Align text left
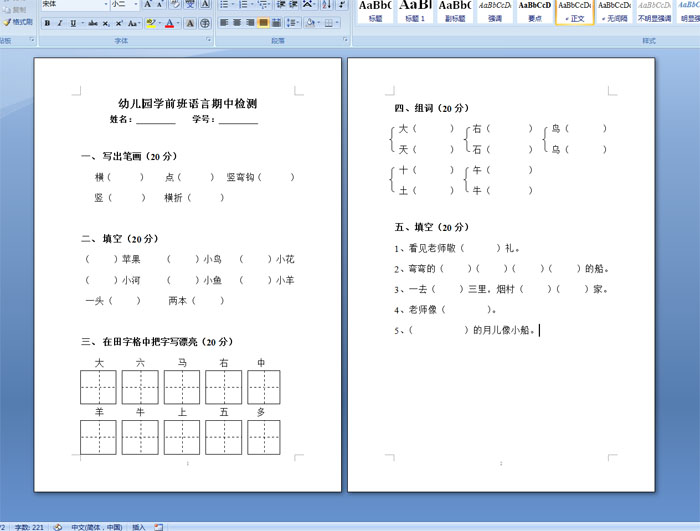 tap(224, 22)
